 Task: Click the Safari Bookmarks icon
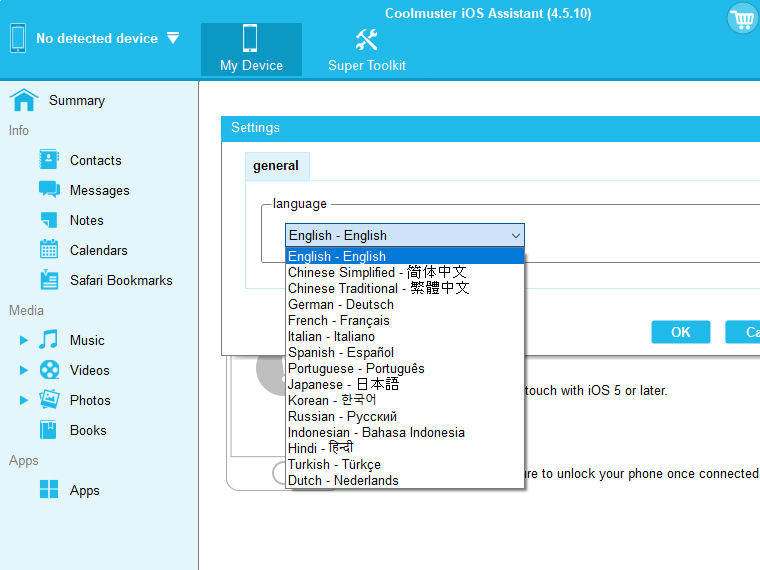coord(49,280)
